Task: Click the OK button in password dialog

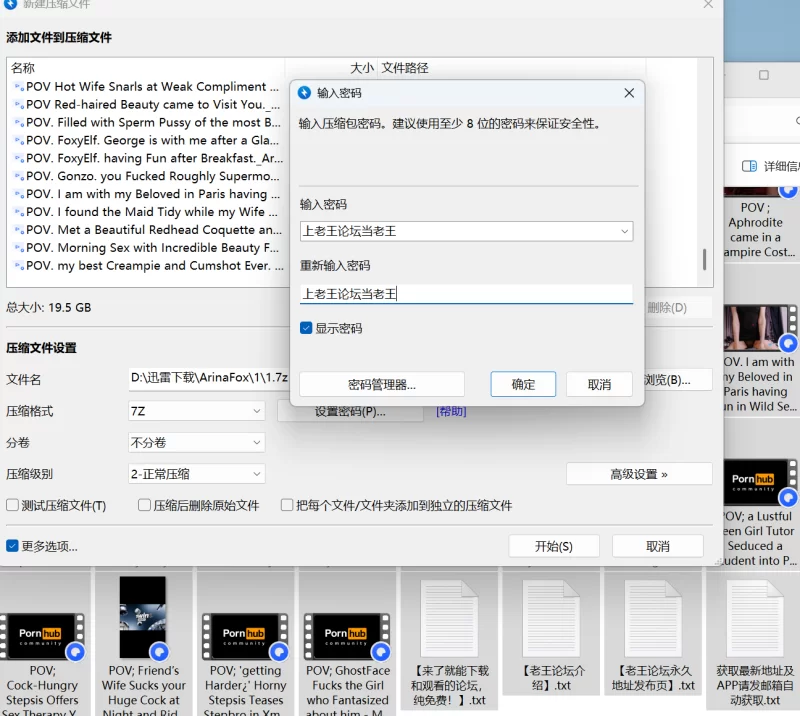Action: (523, 384)
